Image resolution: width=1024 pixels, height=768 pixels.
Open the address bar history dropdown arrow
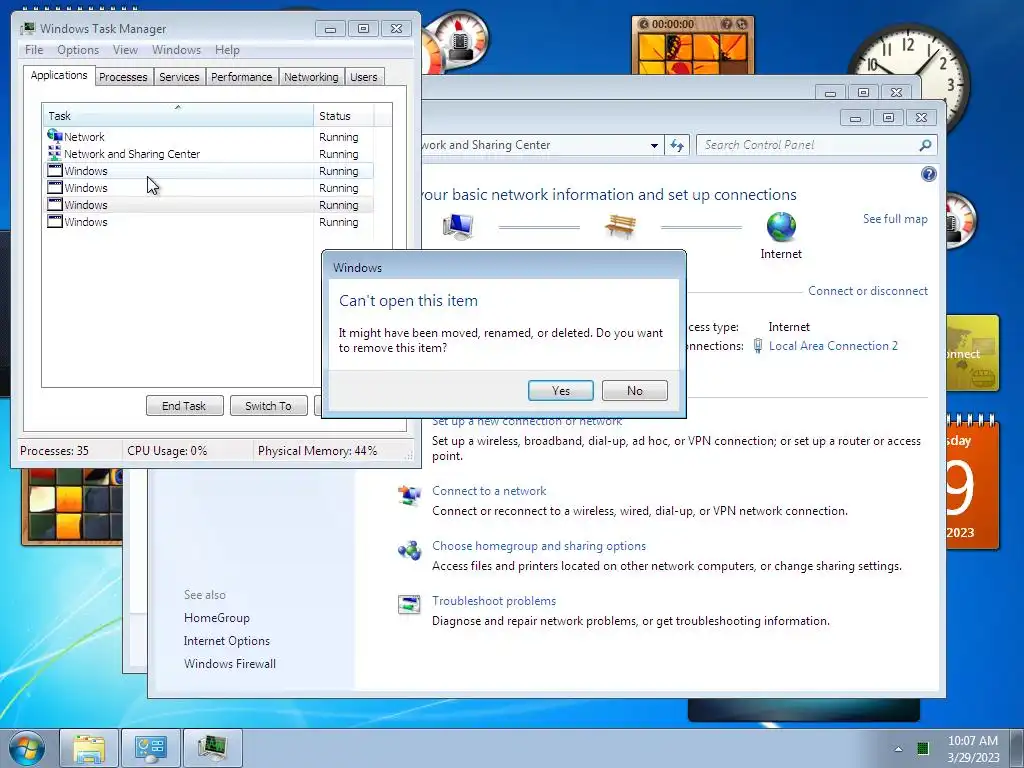[654, 146]
